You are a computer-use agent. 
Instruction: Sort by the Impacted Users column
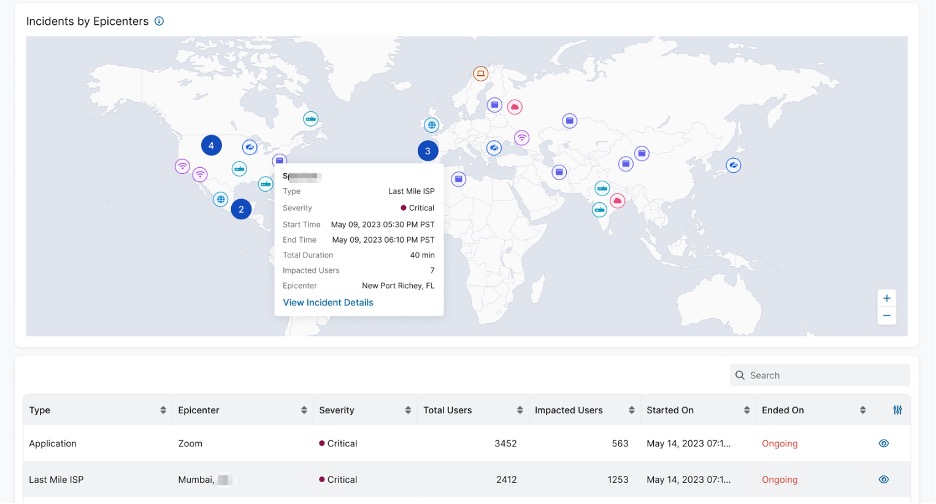(x=631, y=411)
